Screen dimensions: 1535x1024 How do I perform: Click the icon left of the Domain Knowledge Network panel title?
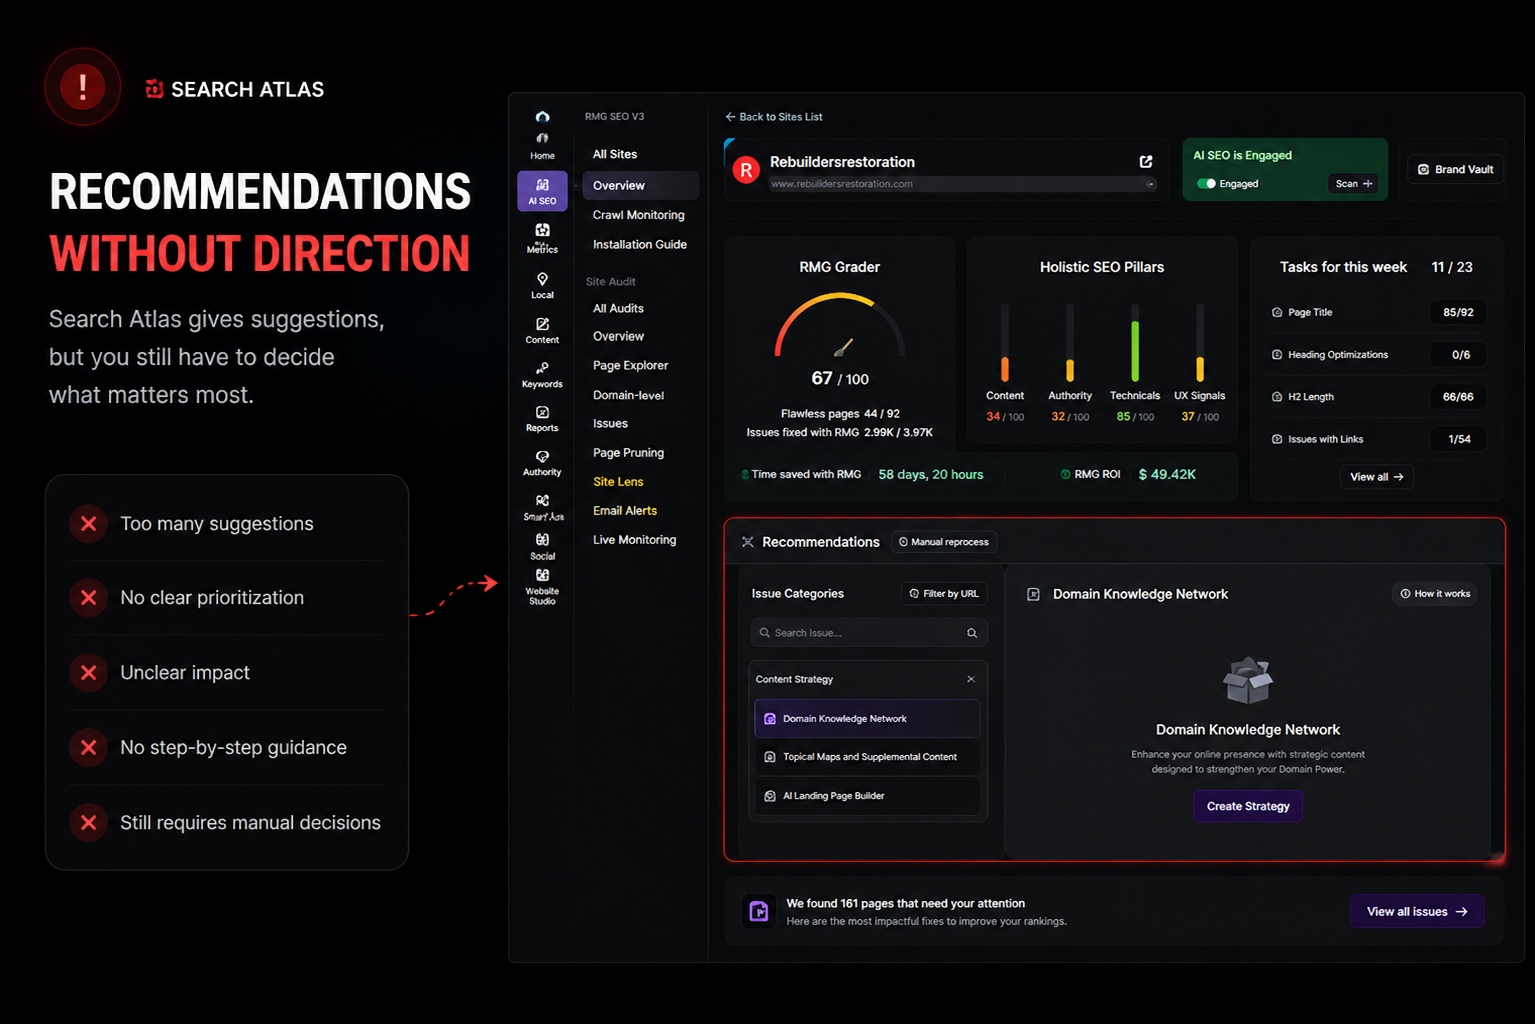coord(1034,594)
